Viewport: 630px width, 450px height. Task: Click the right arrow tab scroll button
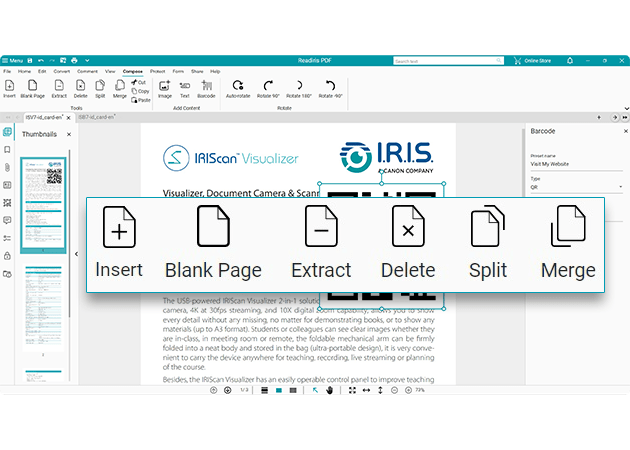(x=615, y=118)
